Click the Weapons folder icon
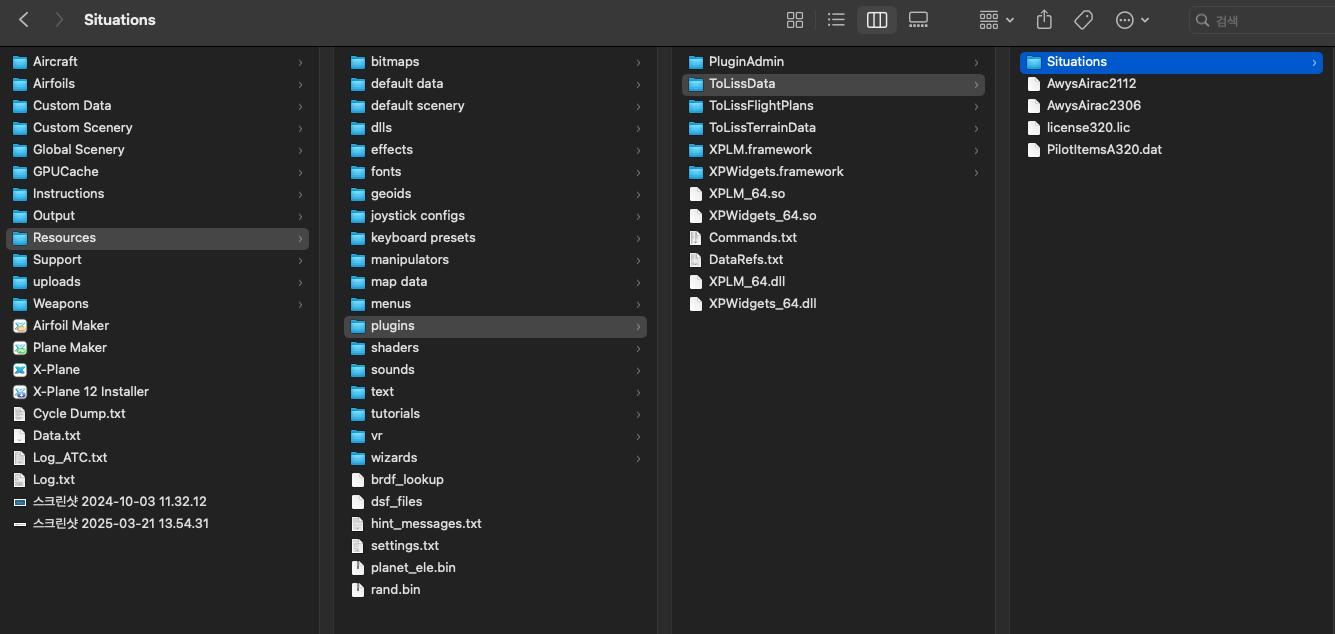 (x=20, y=304)
